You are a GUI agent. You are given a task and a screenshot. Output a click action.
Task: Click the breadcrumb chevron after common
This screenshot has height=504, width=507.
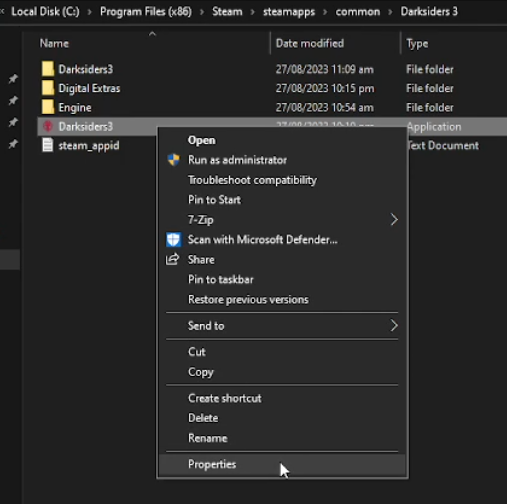[390, 12]
